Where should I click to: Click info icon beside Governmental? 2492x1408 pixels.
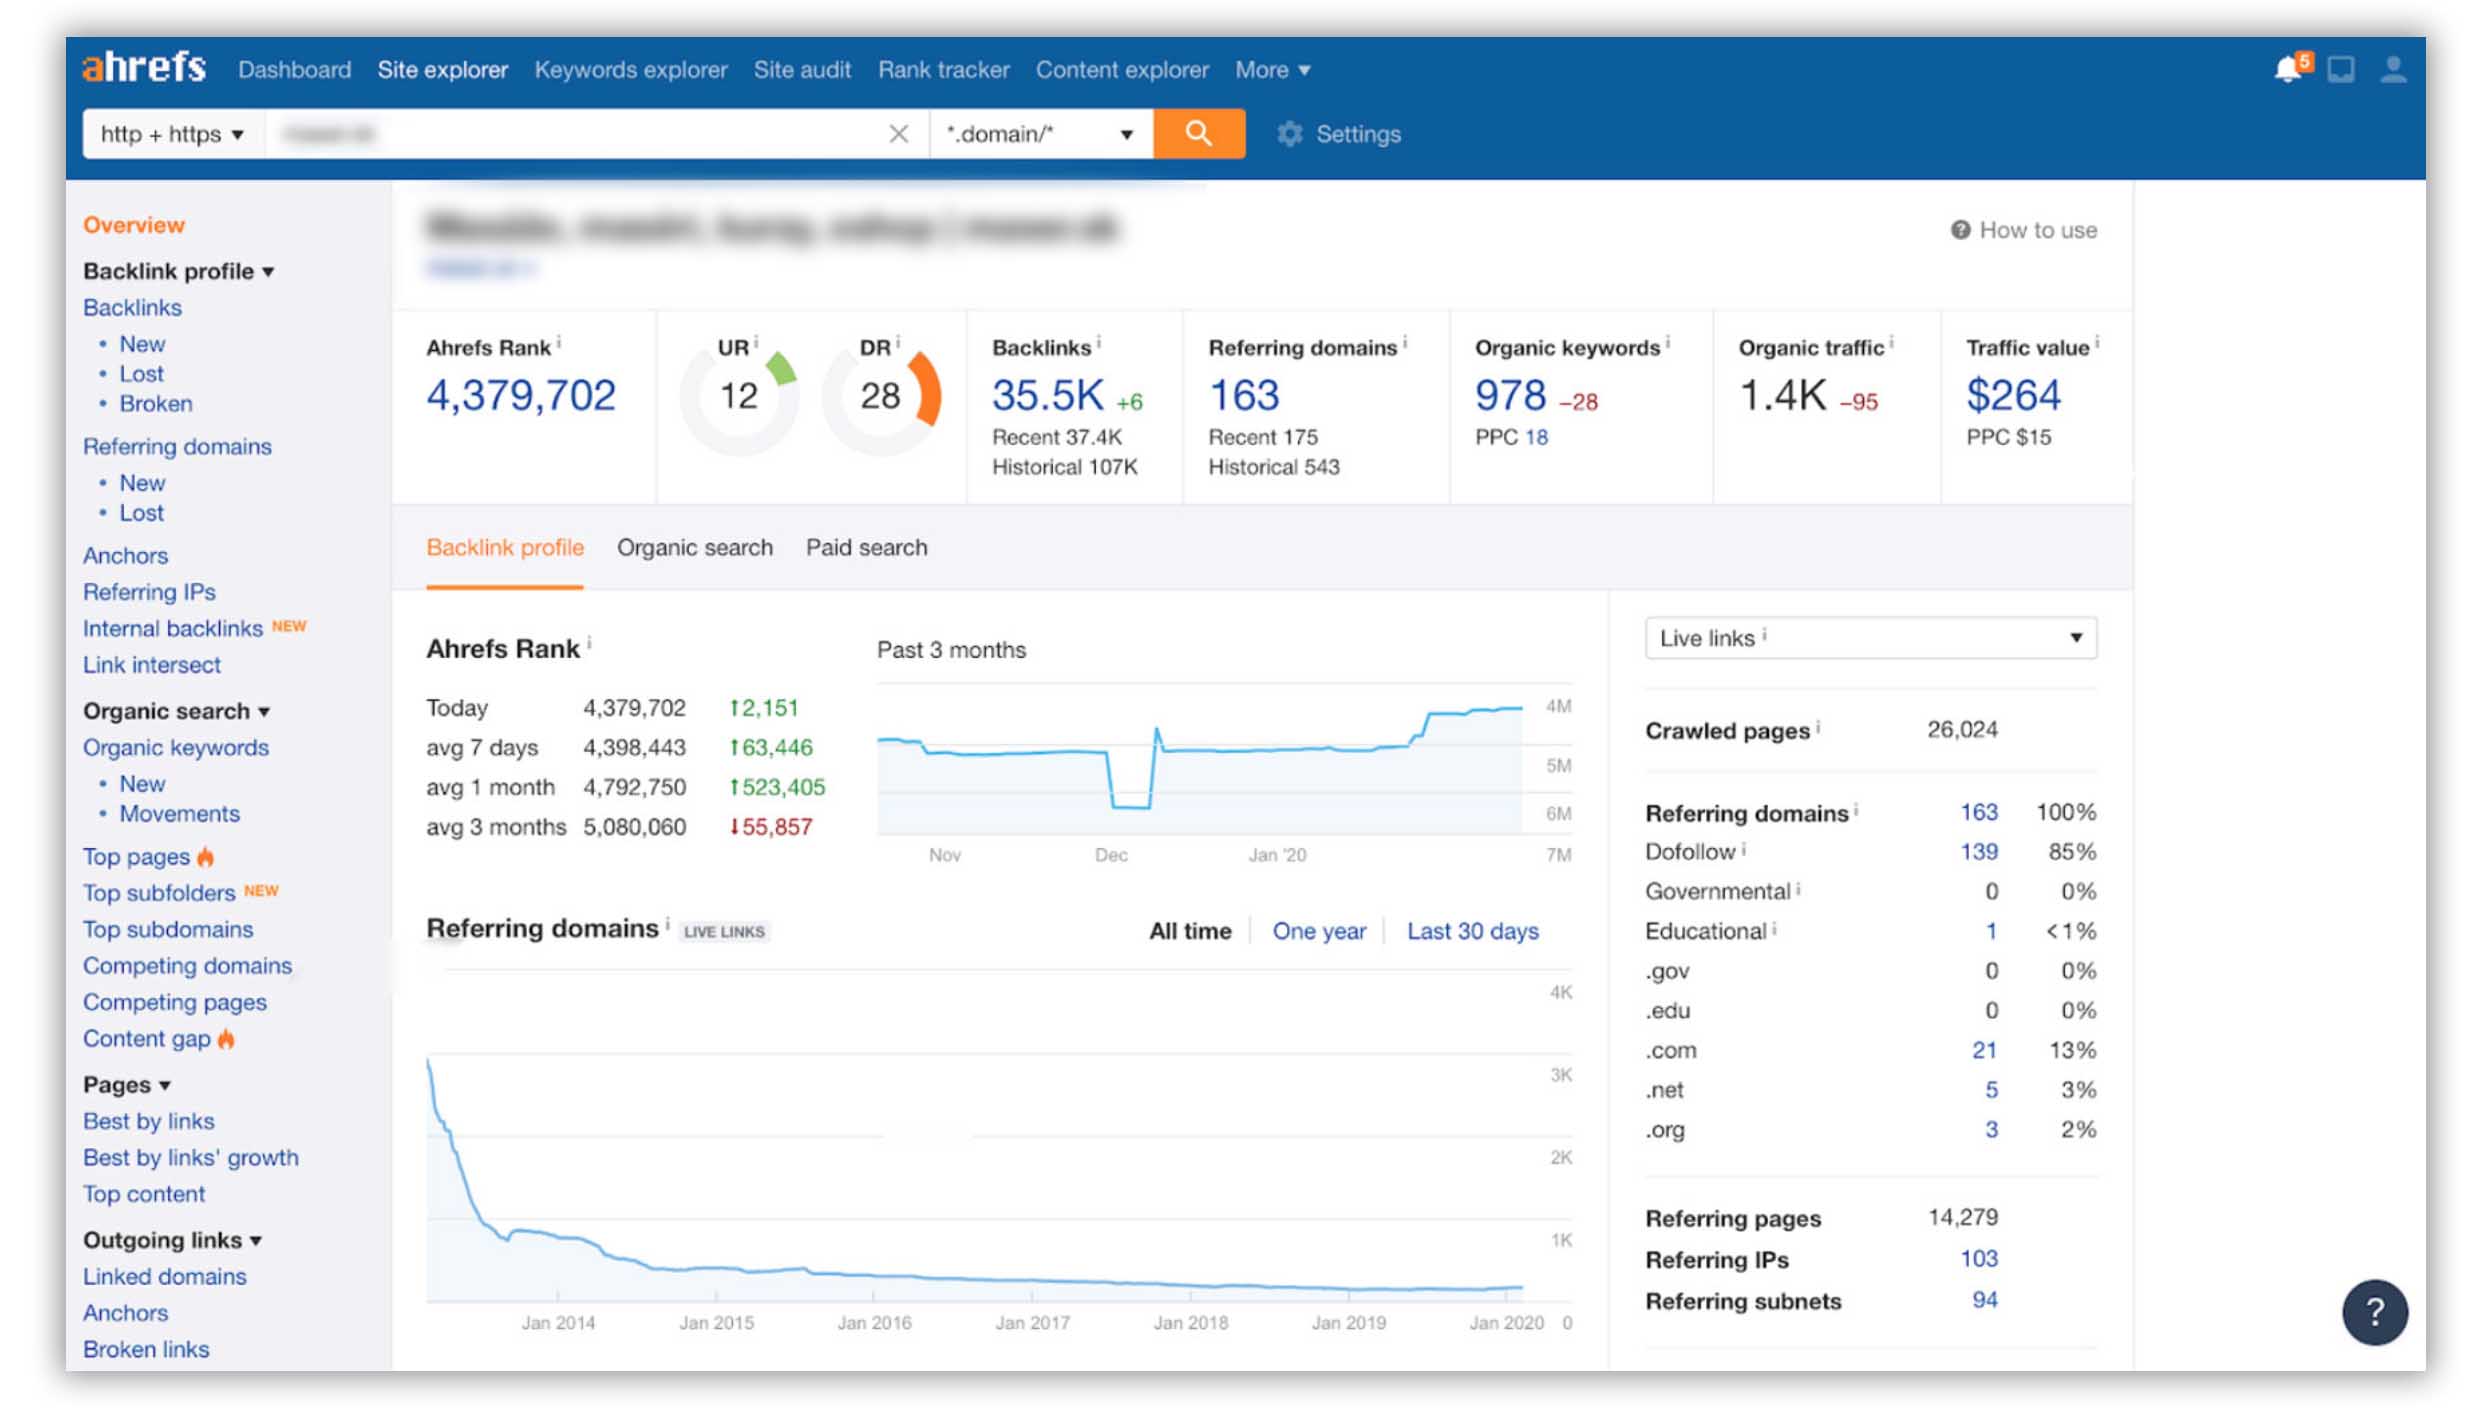click(1797, 888)
